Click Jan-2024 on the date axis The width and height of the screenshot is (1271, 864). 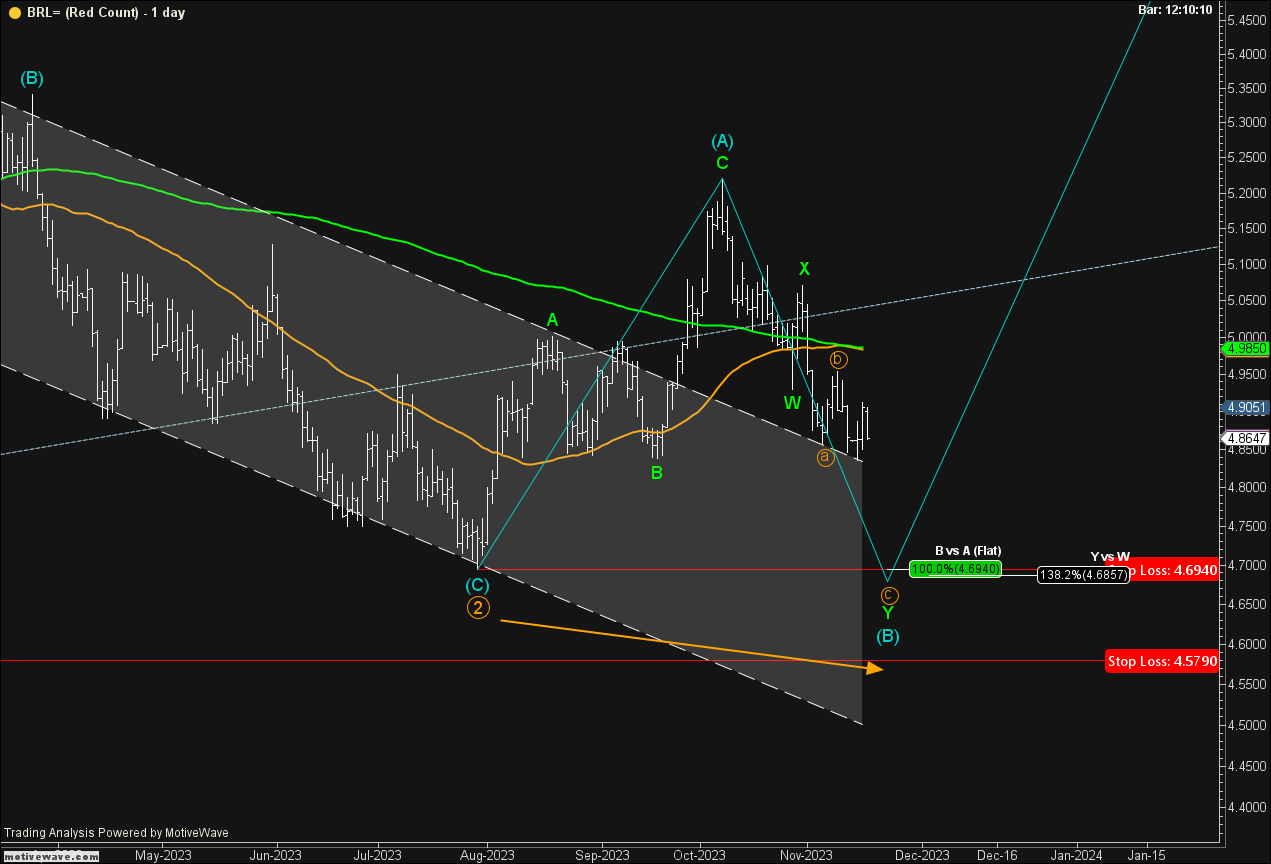click(x=1076, y=855)
